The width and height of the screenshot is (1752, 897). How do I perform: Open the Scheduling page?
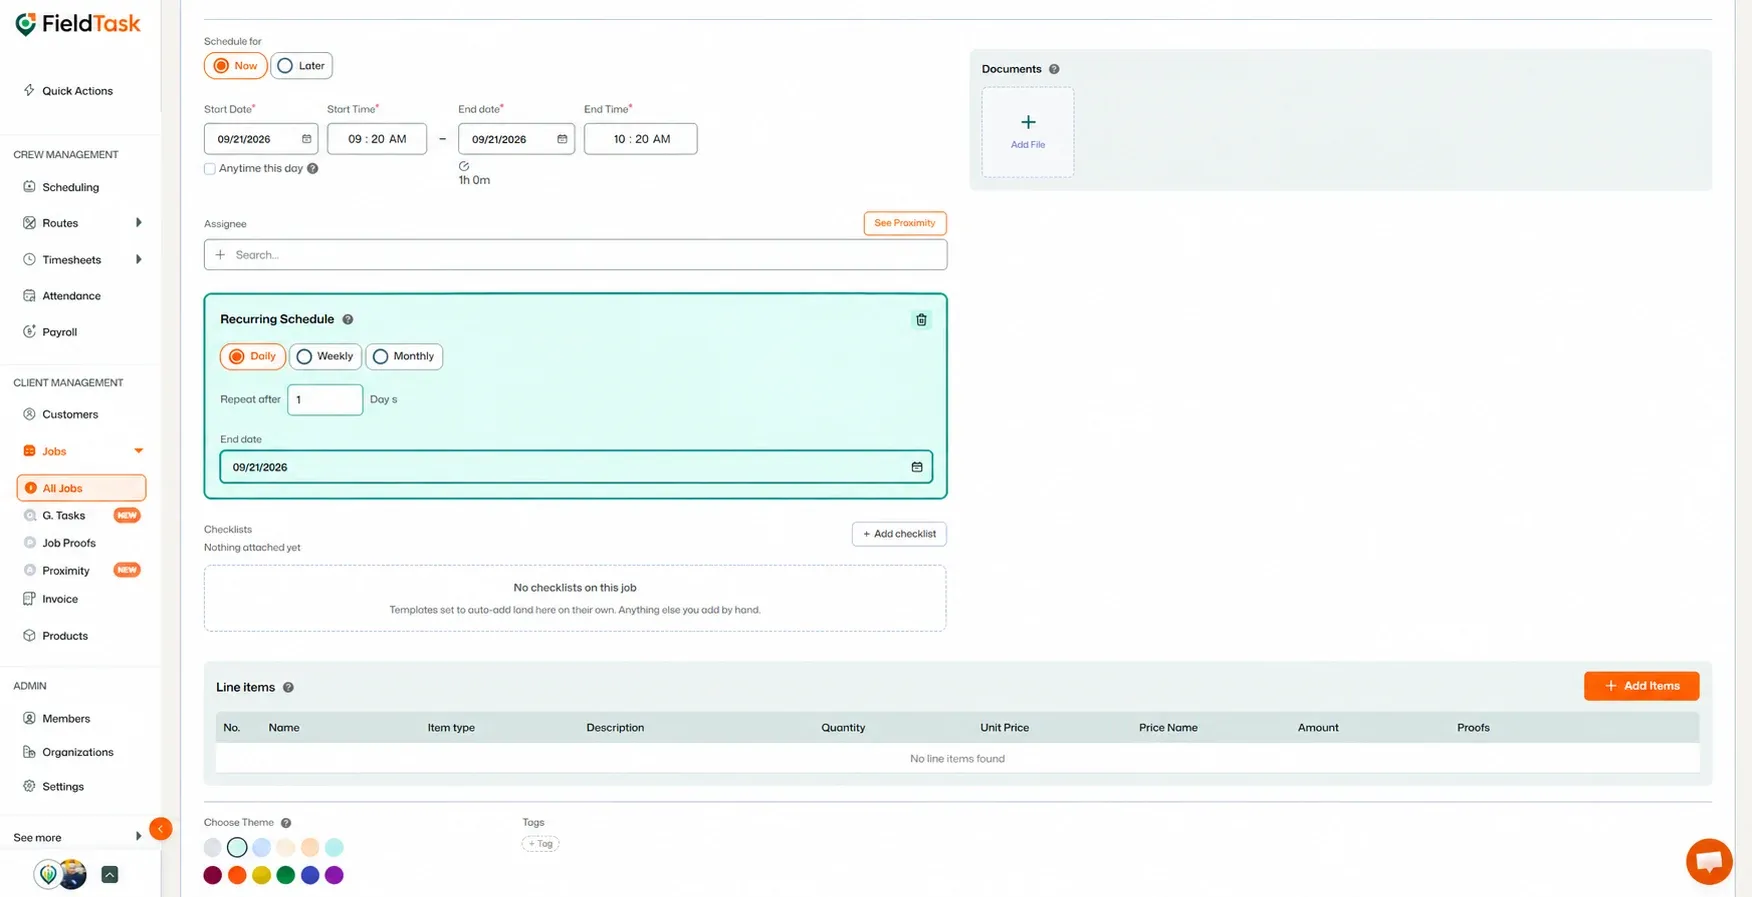70,187
